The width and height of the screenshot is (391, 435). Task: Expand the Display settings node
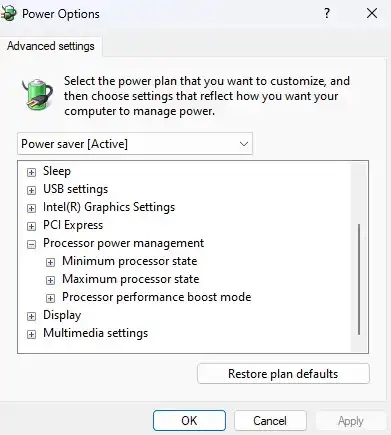coord(31,316)
